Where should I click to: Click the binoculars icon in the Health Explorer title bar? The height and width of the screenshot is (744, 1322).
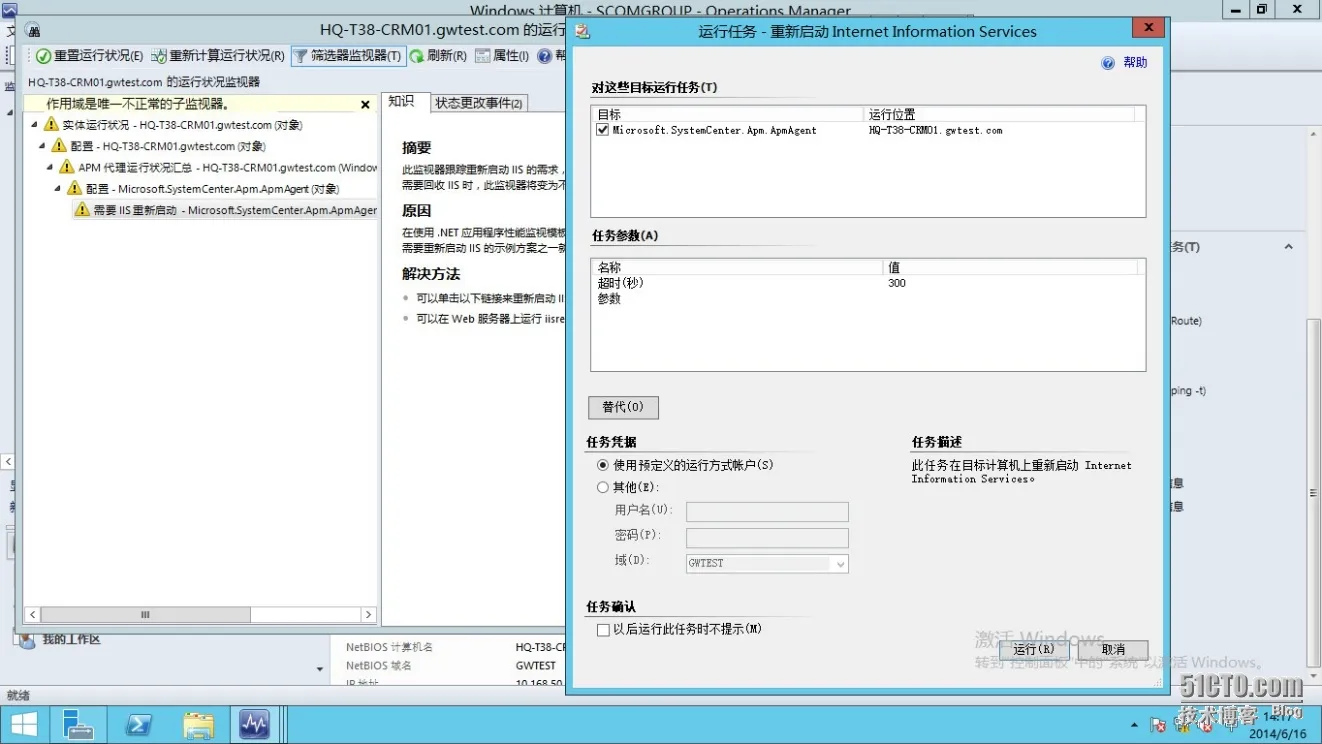pos(33,31)
